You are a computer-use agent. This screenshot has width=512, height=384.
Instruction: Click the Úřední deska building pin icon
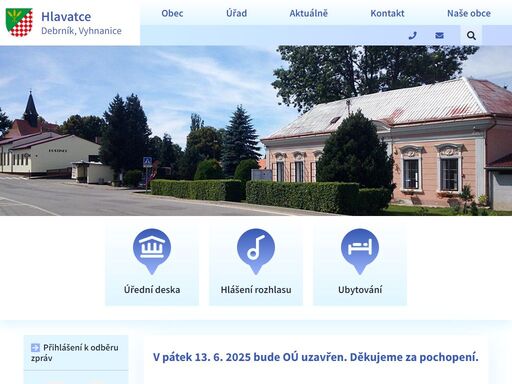(152, 251)
